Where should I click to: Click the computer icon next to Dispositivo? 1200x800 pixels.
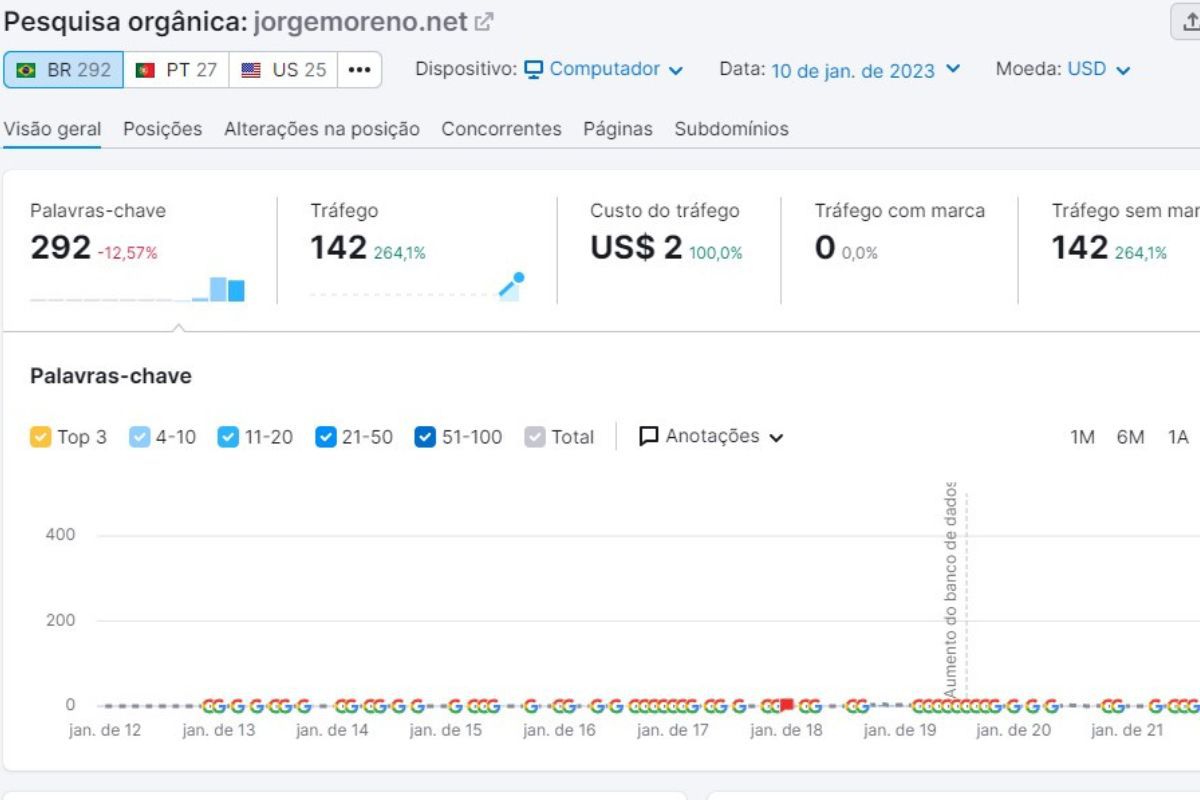[533, 69]
